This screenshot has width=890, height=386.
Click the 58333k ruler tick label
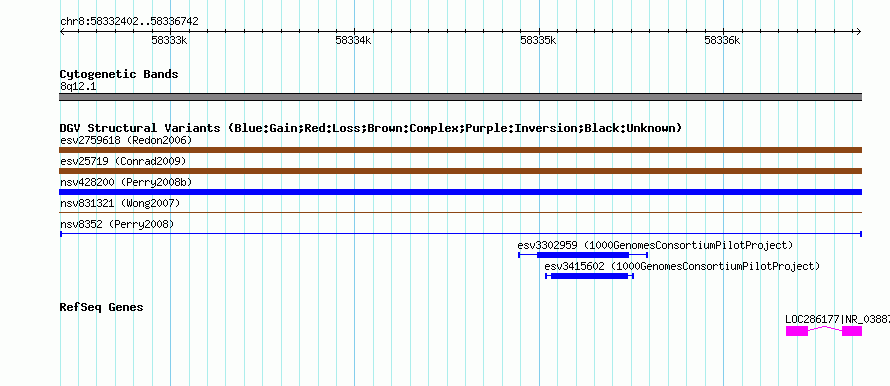169,40
